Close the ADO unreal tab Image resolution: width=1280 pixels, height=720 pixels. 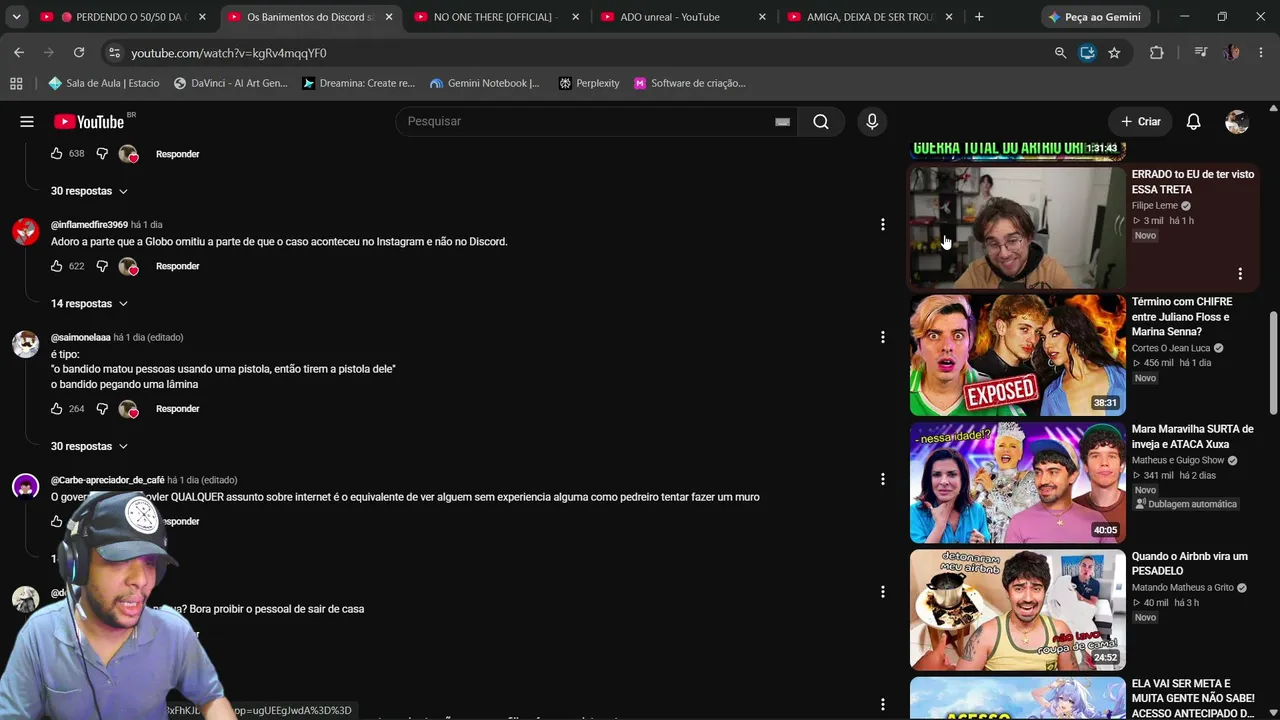pyautogui.click(x=762, y=17)
